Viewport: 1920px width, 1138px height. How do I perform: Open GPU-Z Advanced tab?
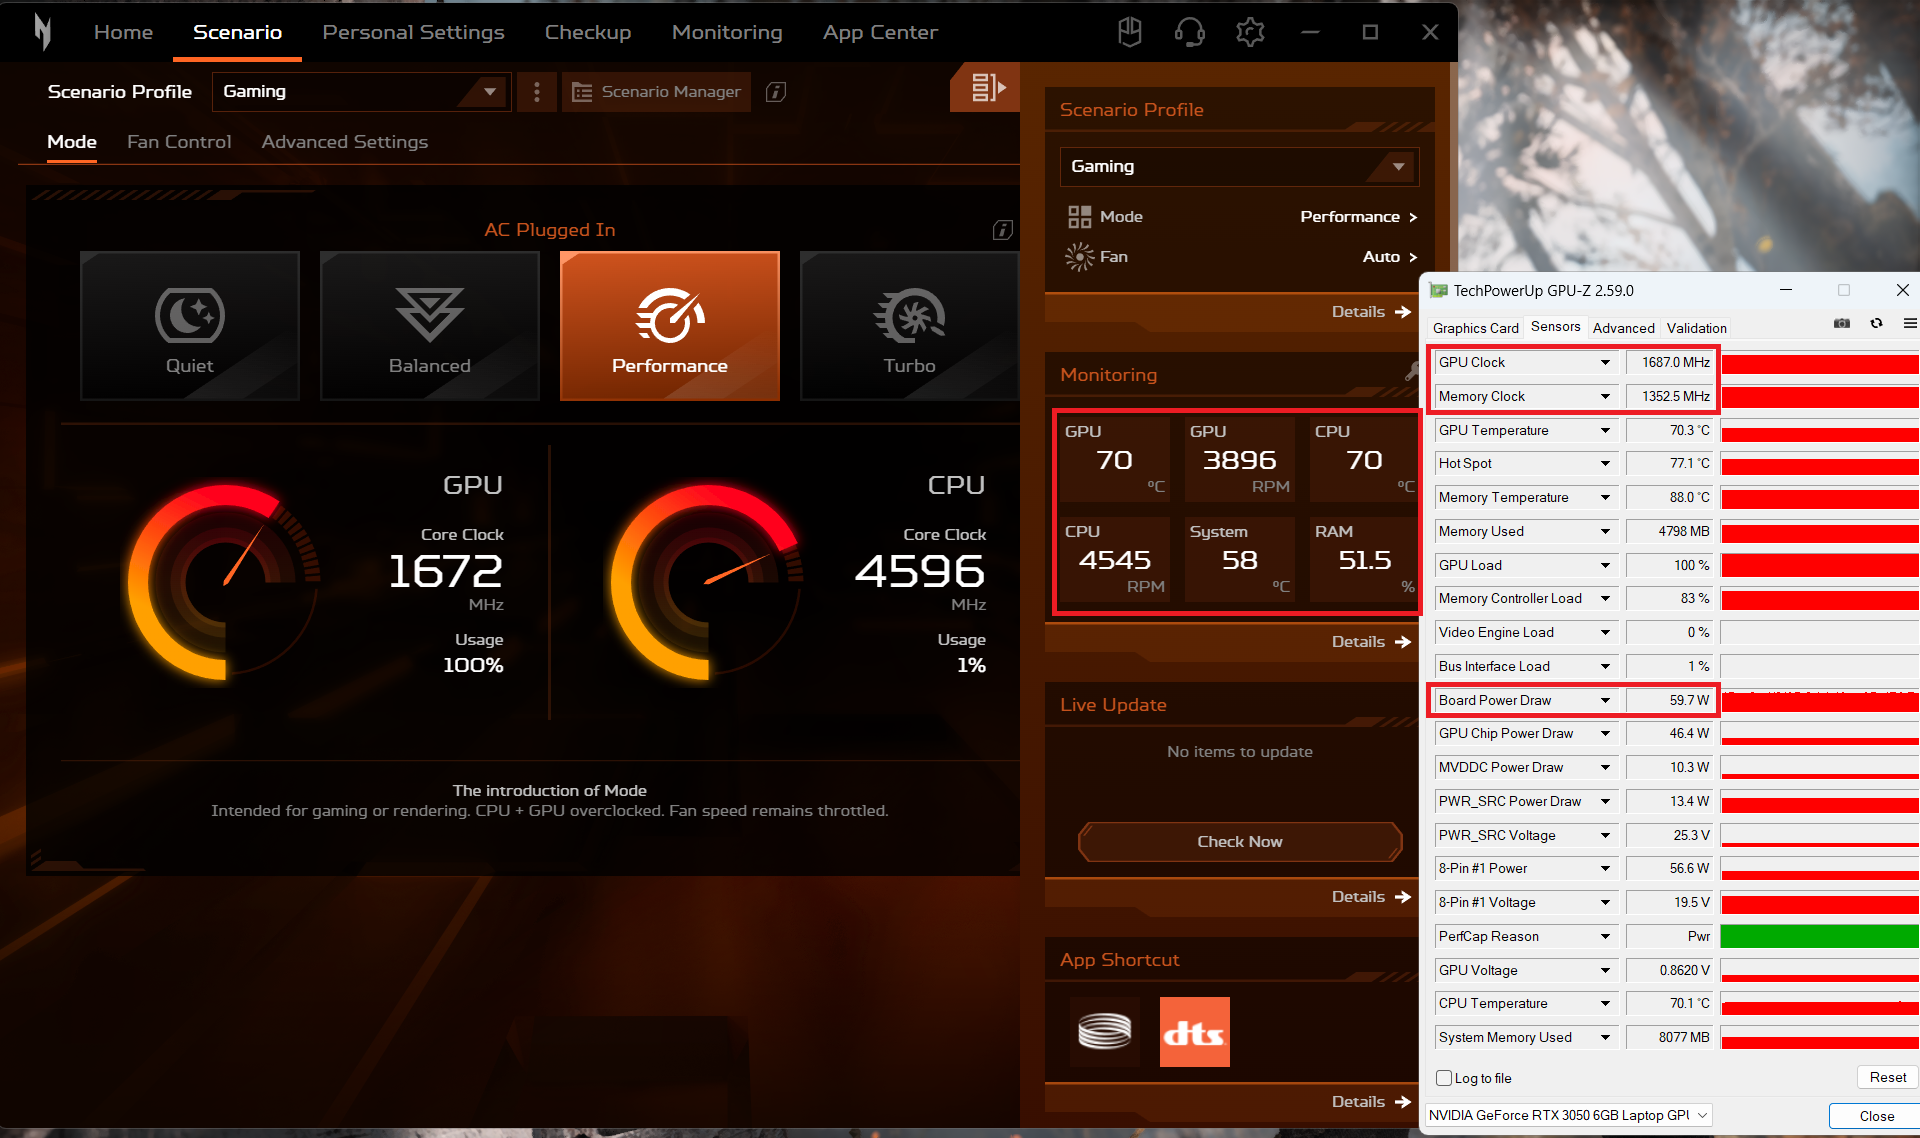[x=1623, y=328]
